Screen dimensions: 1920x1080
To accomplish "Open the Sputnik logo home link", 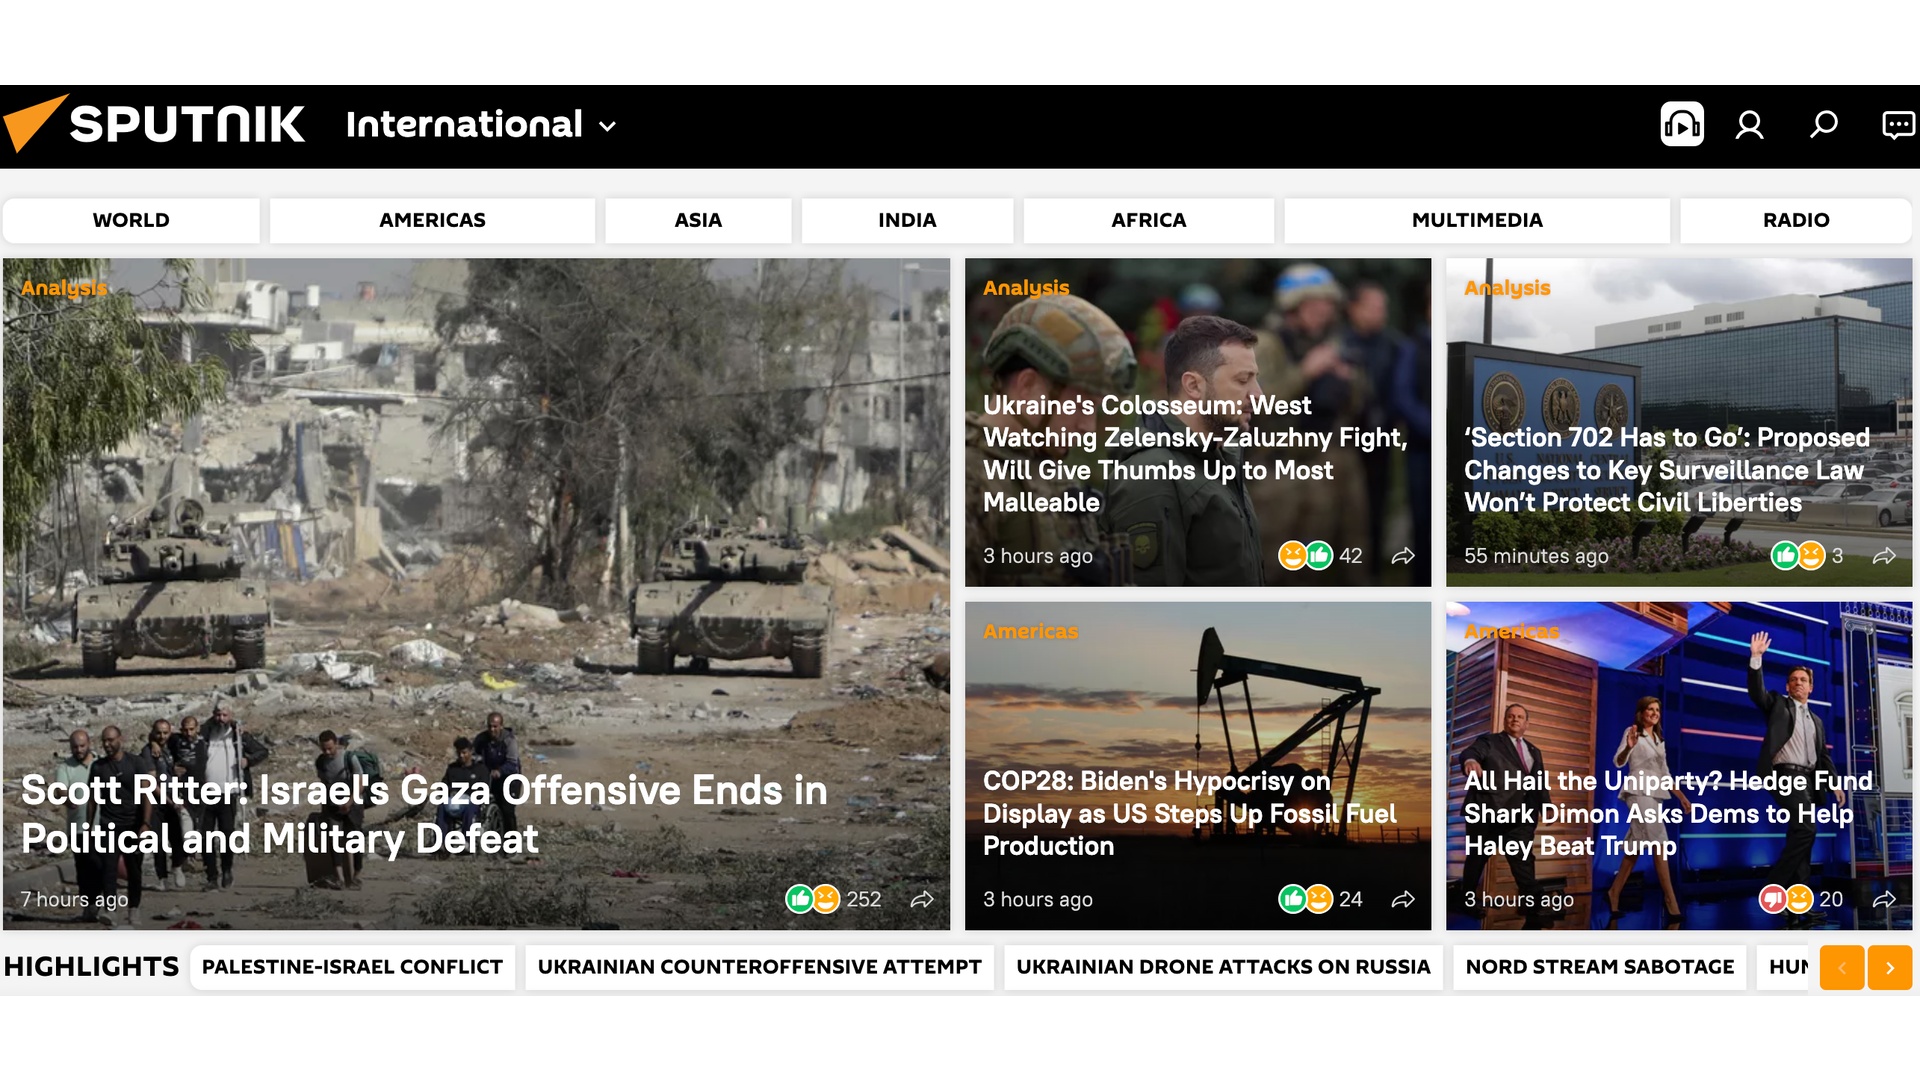I will (155, 124).
